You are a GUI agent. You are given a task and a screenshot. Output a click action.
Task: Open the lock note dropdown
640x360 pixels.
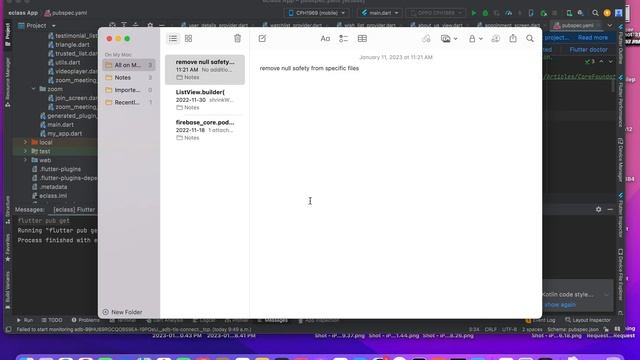475,39
